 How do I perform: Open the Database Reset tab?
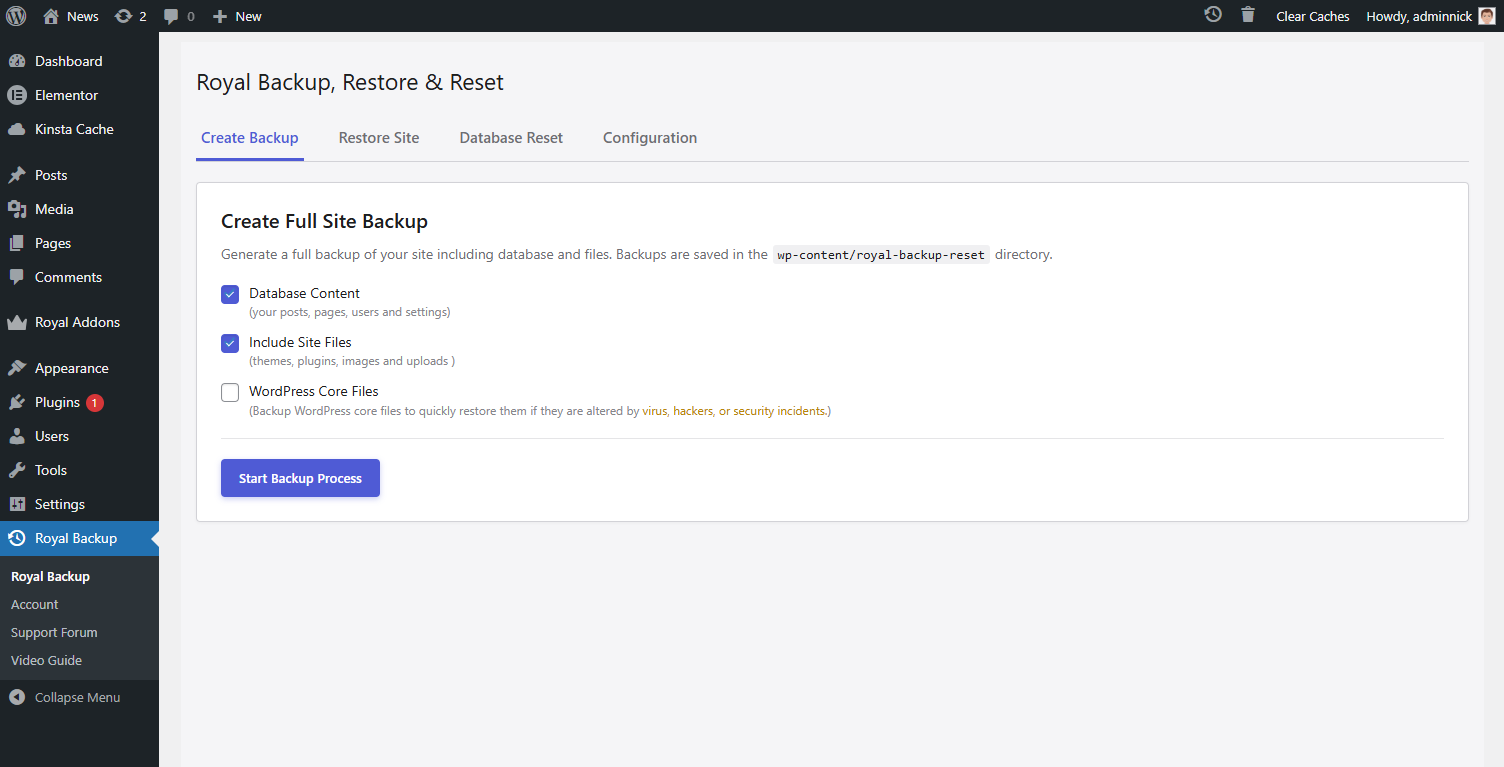coord(511,138)
